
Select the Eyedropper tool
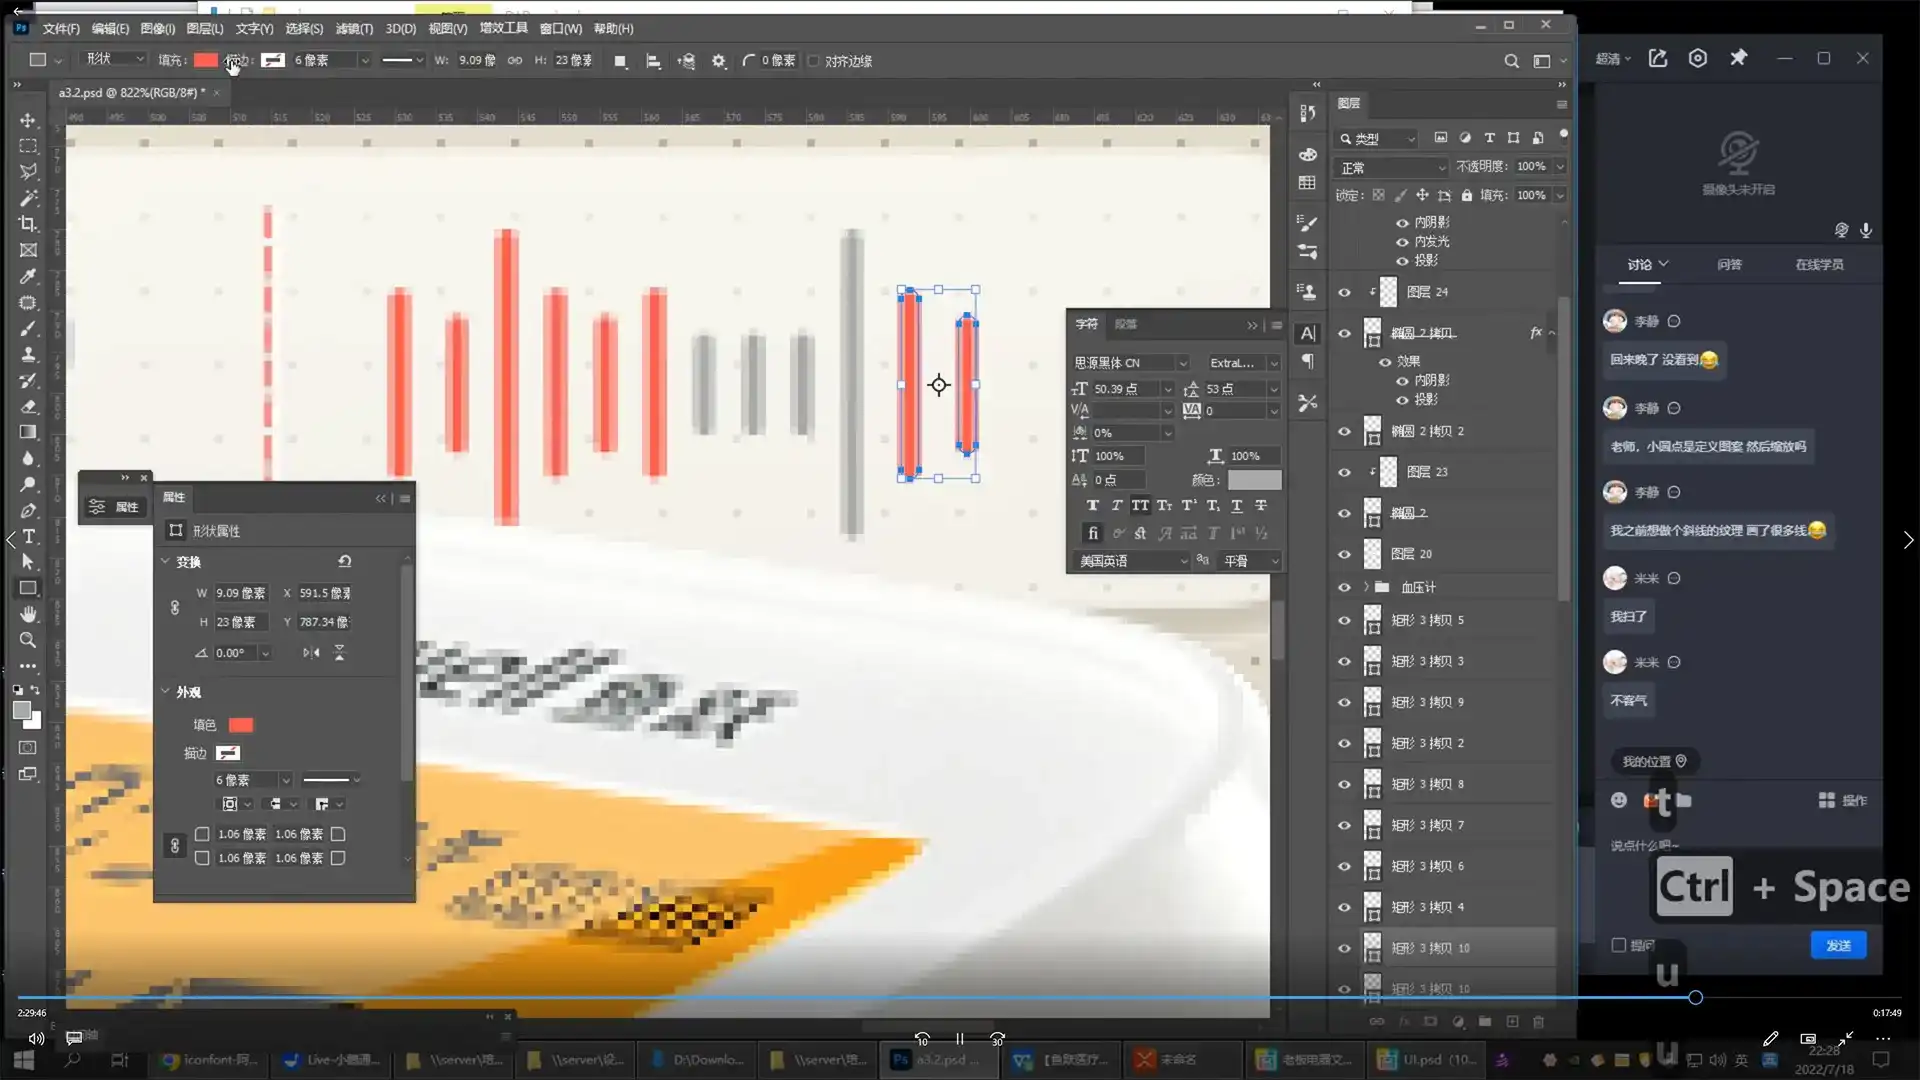tap(28, 276)
